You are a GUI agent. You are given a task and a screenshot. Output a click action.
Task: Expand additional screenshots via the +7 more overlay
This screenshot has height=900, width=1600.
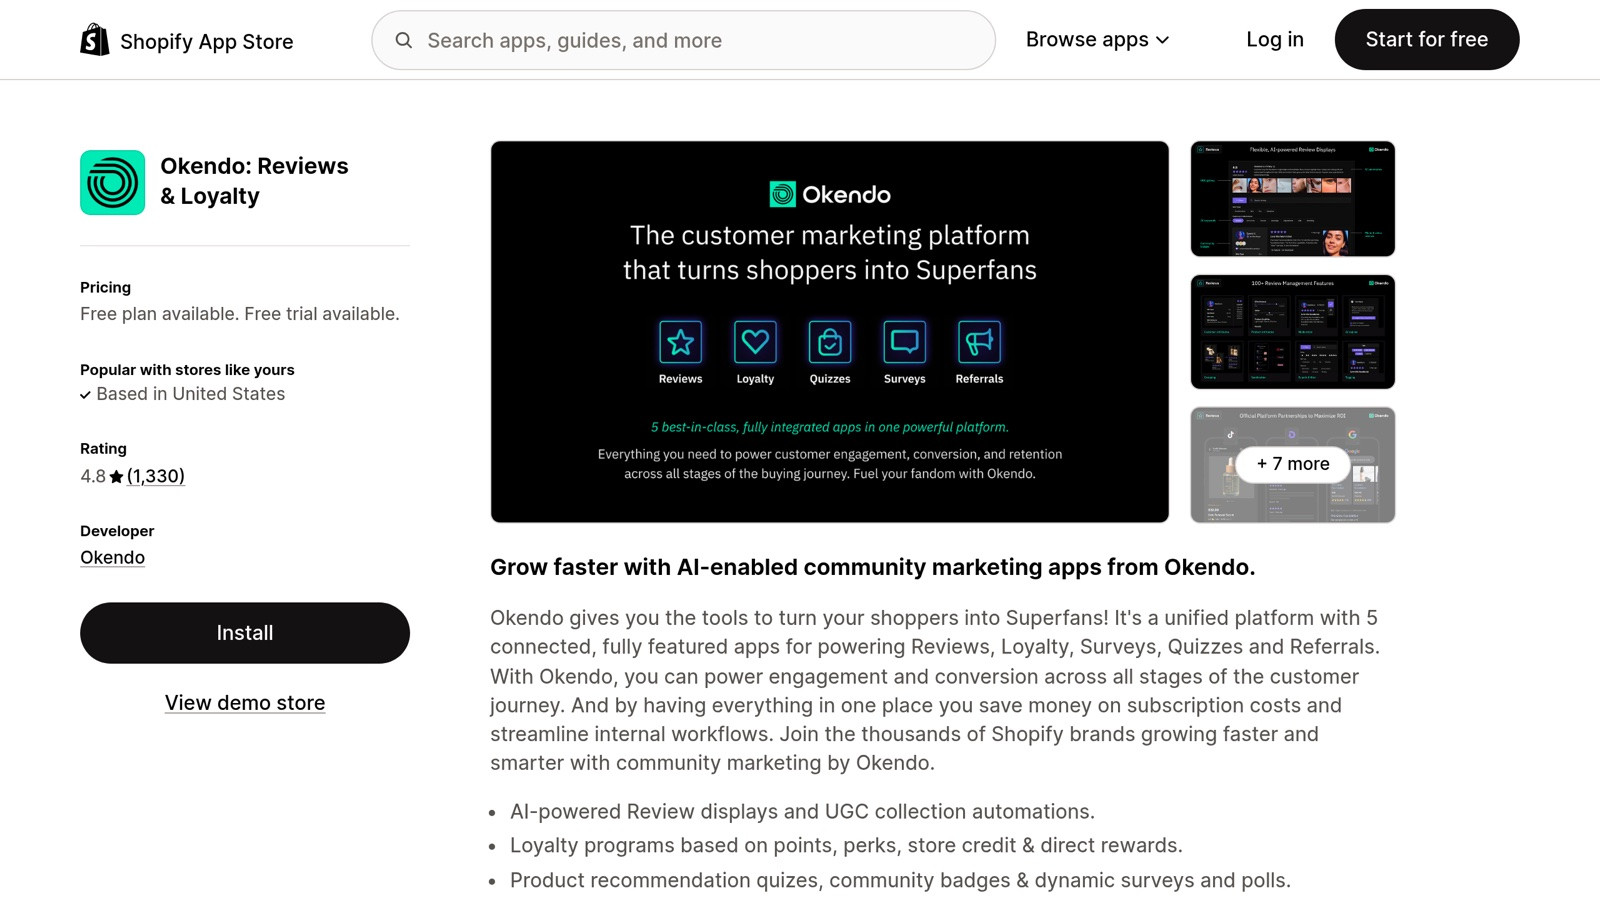click(x=1291, y=464)
